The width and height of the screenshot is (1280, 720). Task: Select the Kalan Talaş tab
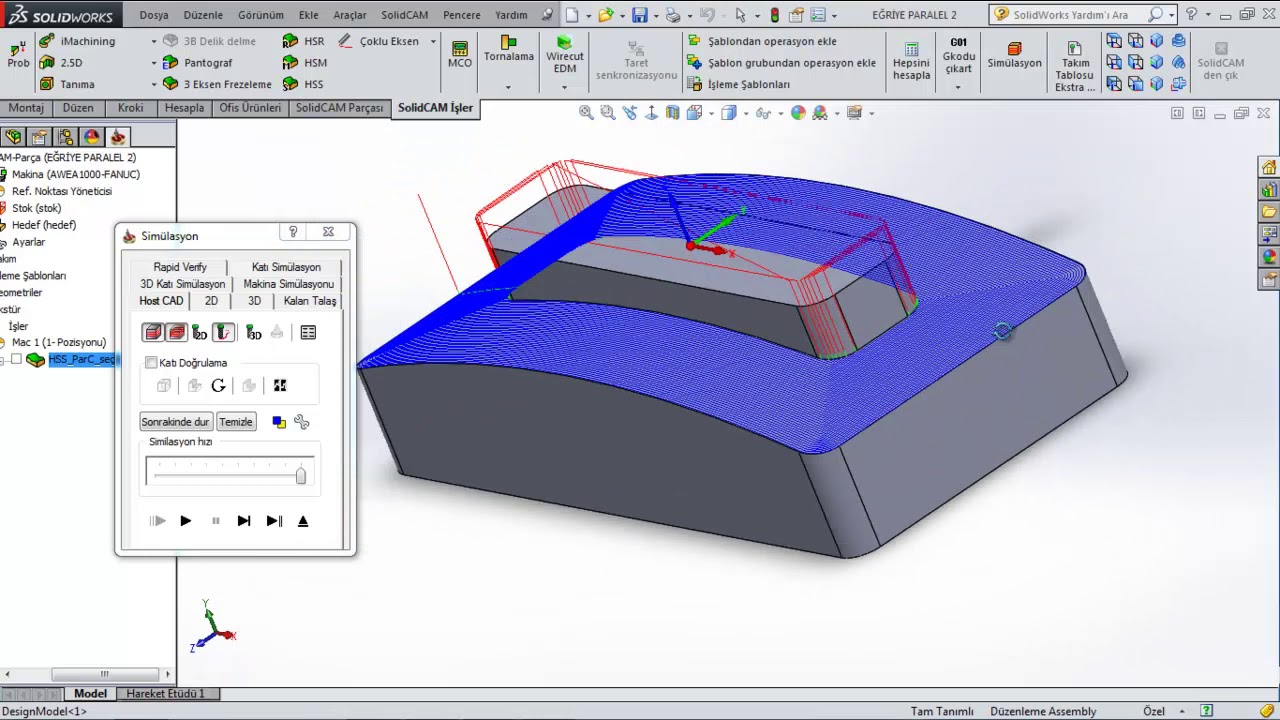[x=310, y=301]
